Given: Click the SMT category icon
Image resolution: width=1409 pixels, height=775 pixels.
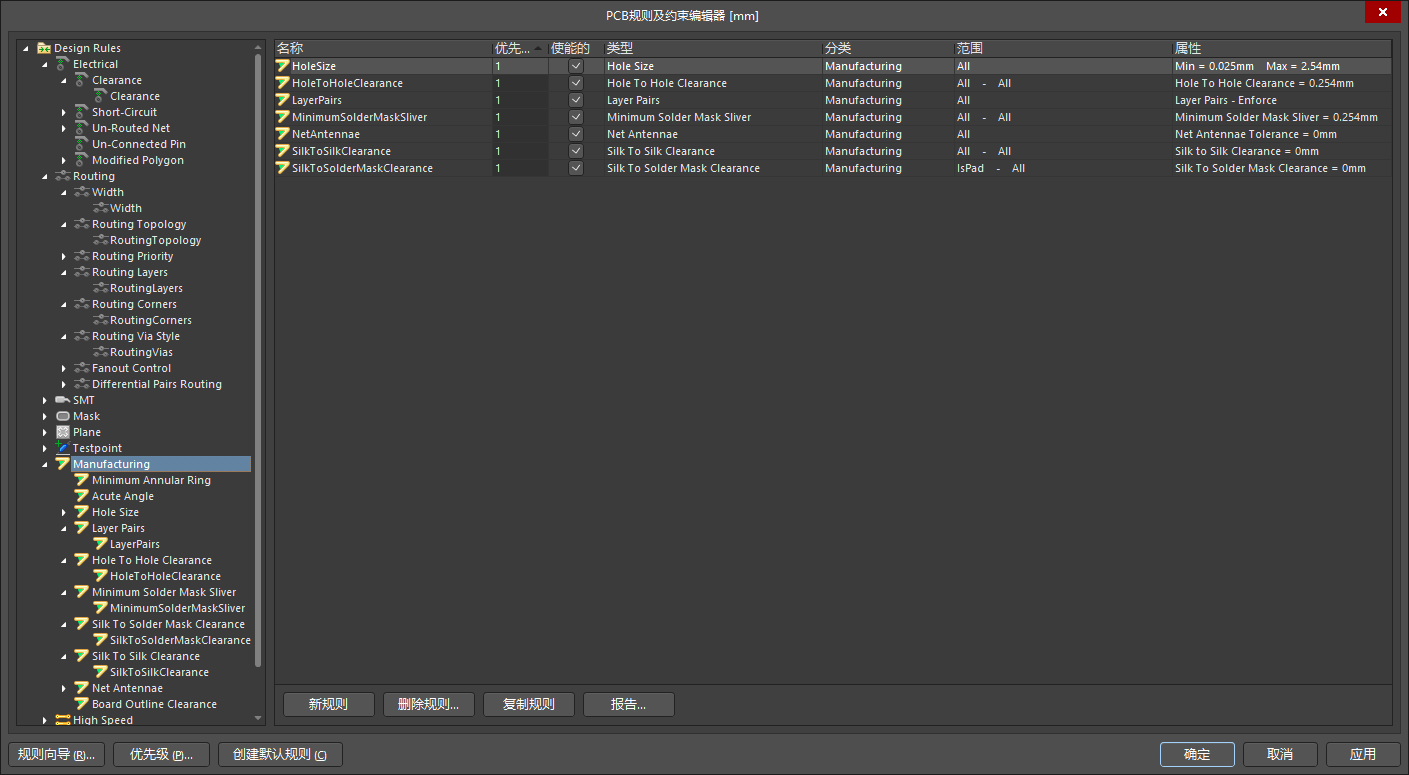Looking at the screenshot, I should tap(63, 400).
